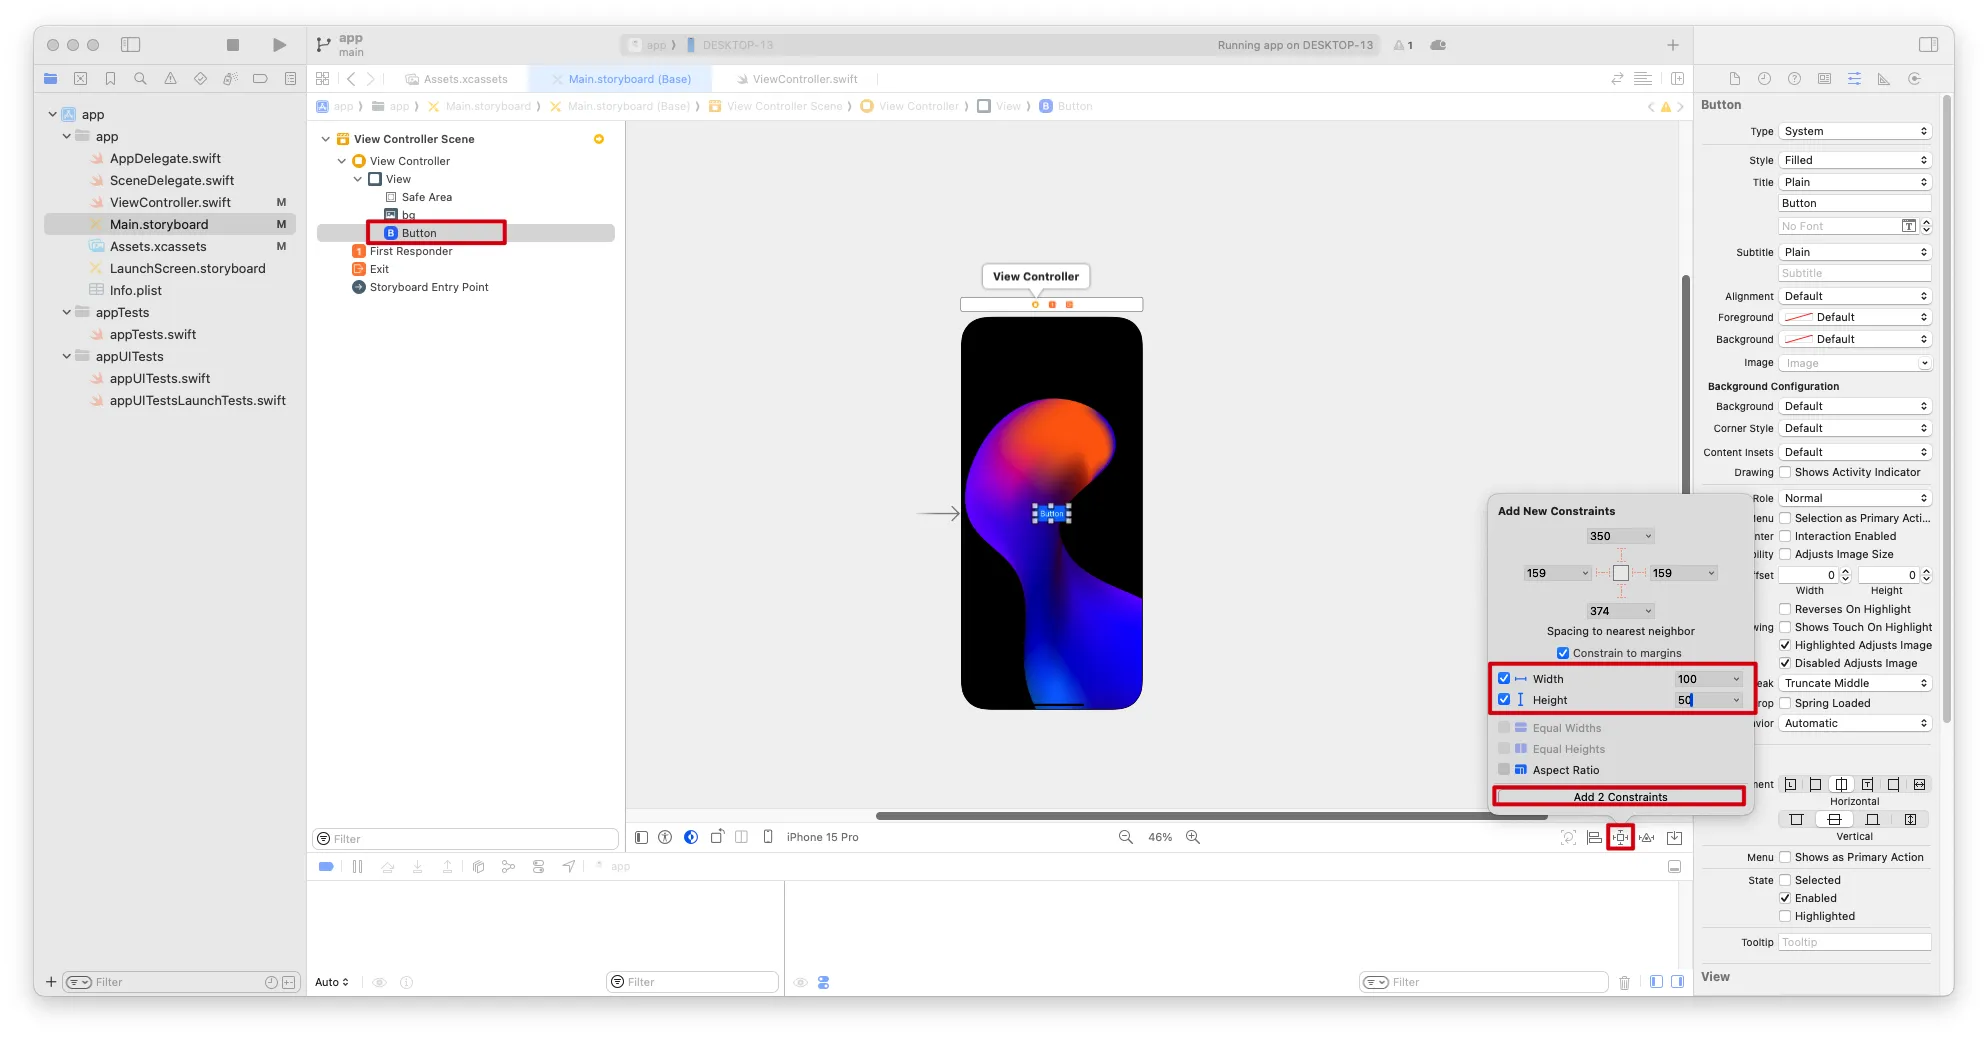Viewport: 1988px width, 1038px height.
Task: Open Resolve Auto Layout Issues tool
Action: [1647, 838]
